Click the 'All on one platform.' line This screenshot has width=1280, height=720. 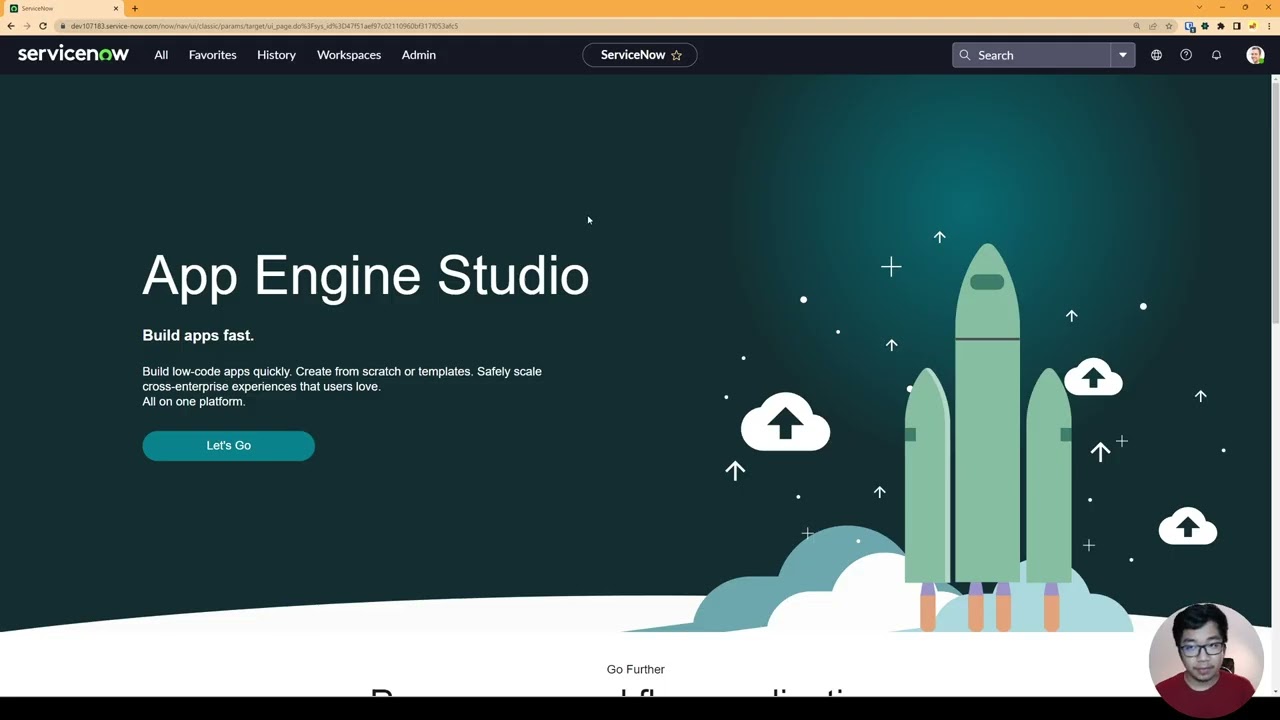[193, 401]
